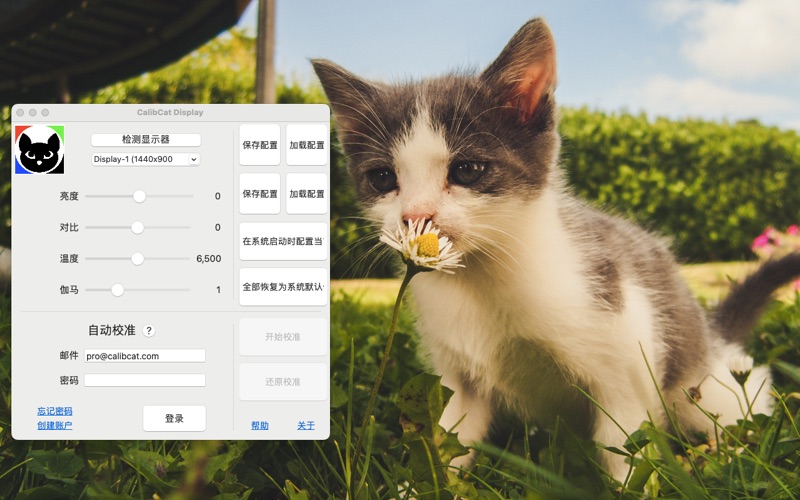Screen dimensions: 800x500
Task: Click the 6,500 temperature value
Action: [209, 259]
